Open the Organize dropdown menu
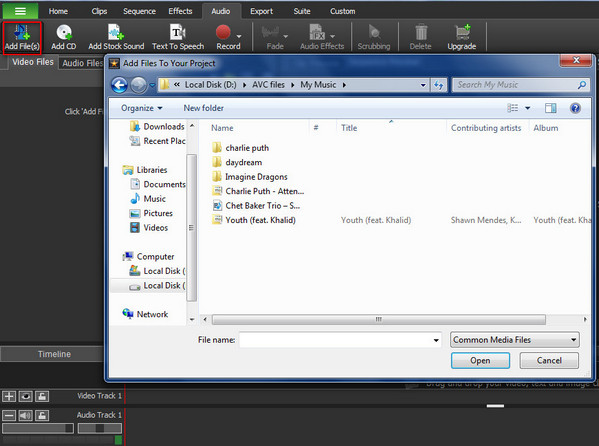 (x=141, y=108)
